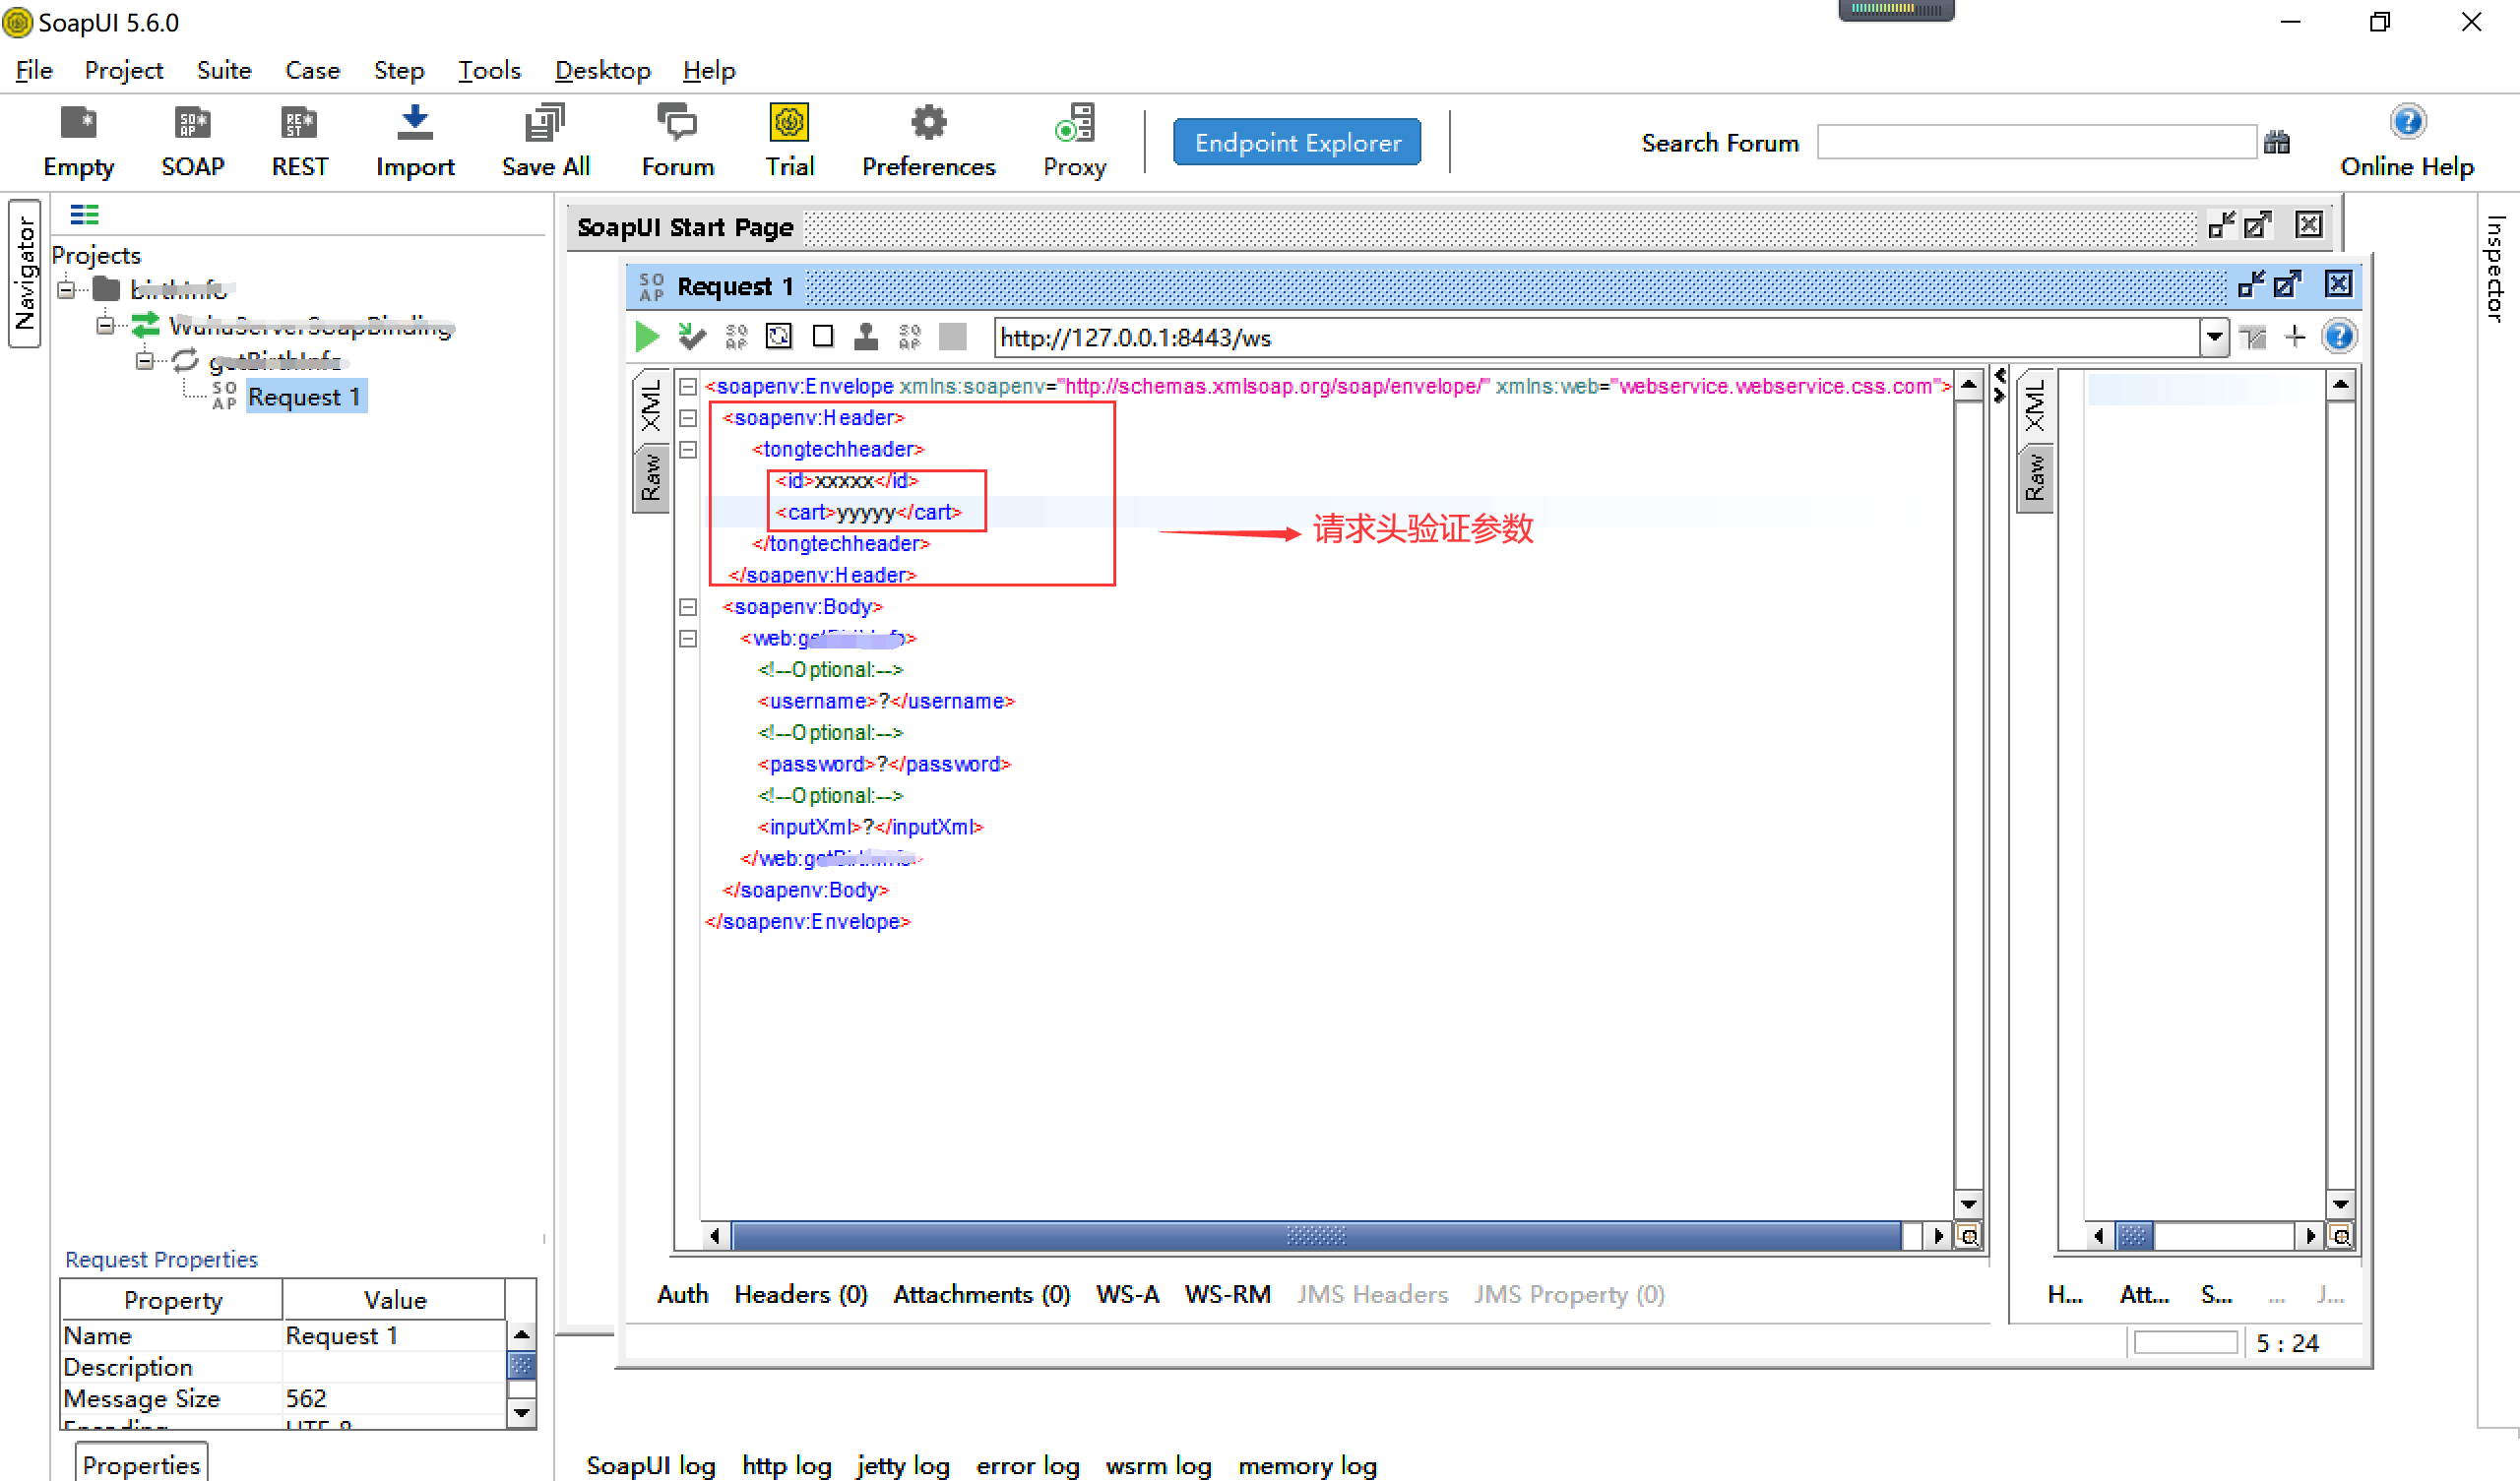Open the Tools menu

point(489,70)
